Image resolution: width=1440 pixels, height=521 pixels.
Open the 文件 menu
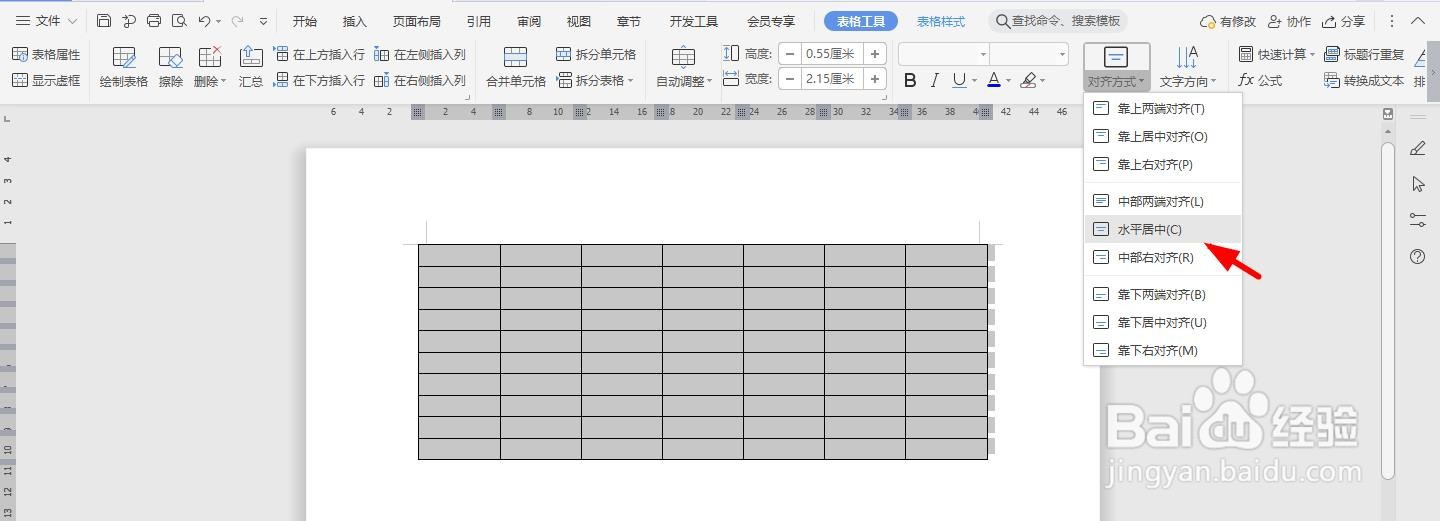pos(45,21)
